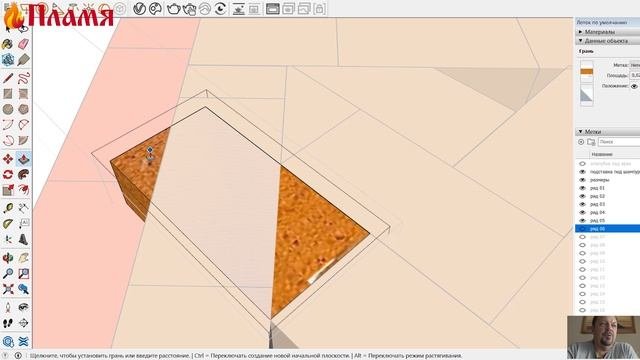Select the Rotate tool

[x=8, y=175]
